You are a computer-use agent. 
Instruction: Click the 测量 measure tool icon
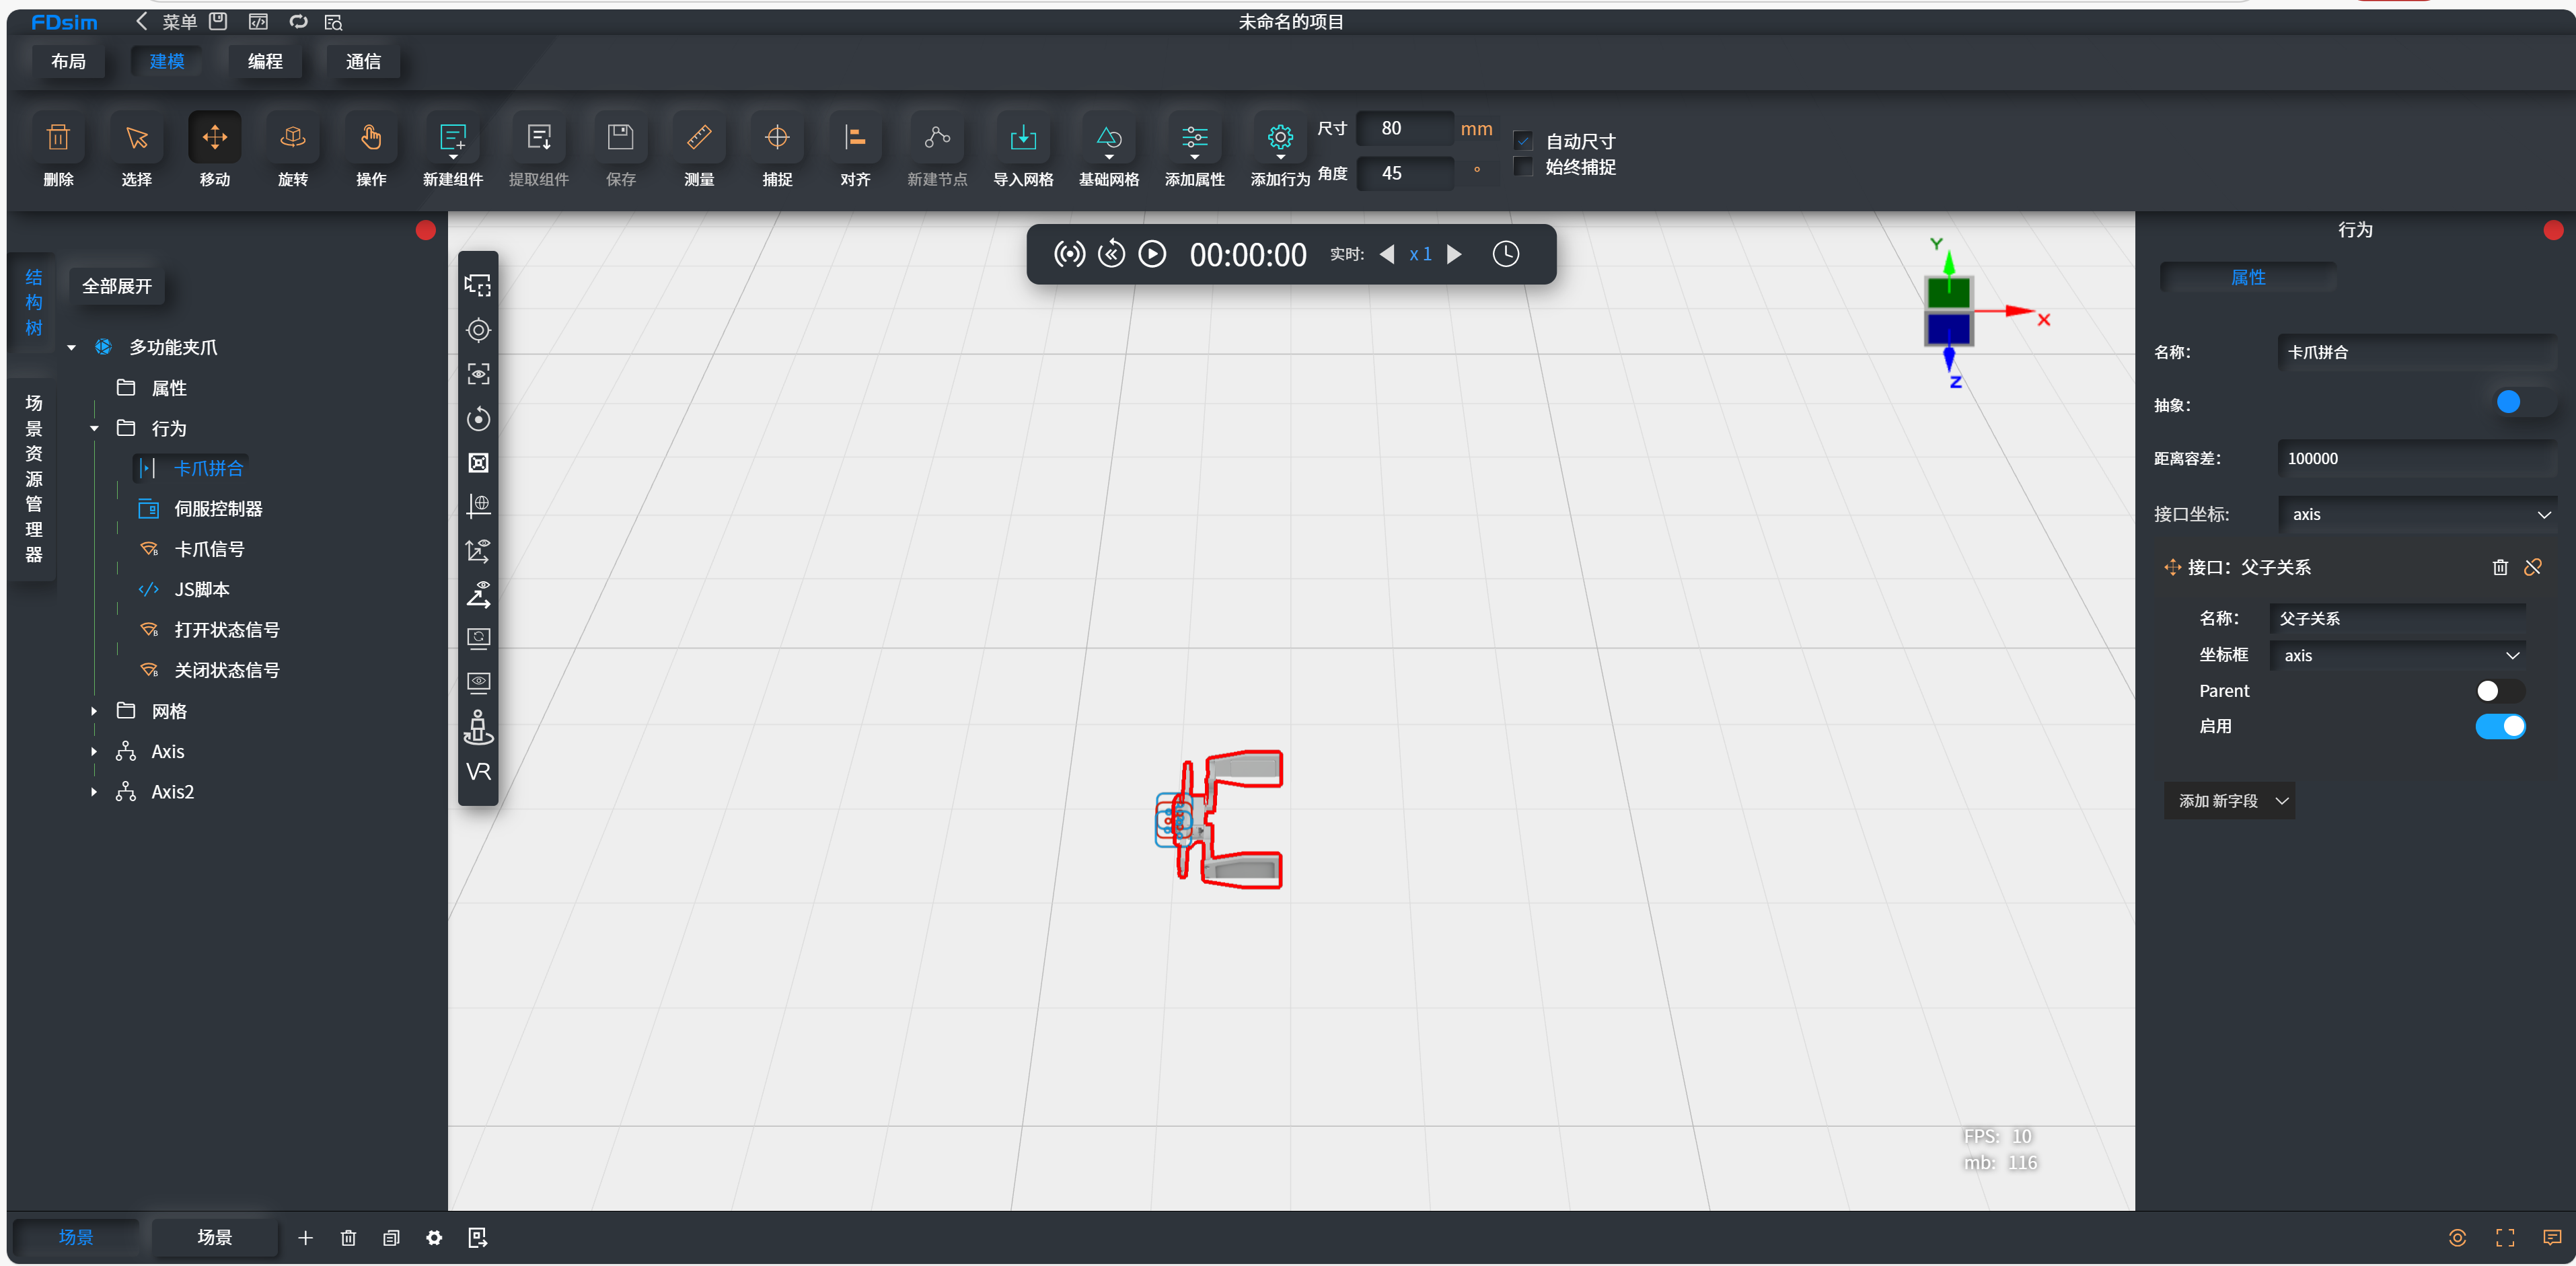[698, 138]
